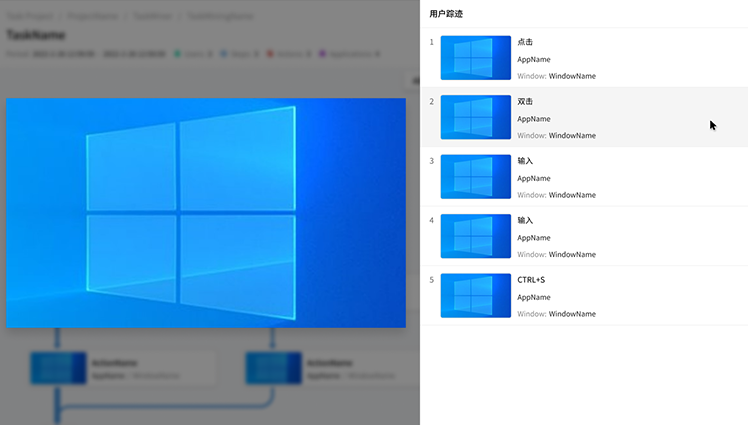This screenshot has height=425, width=748.
Task: Select the left ActionName node thumbnail in the background
Action: click(x=58, y=368)
